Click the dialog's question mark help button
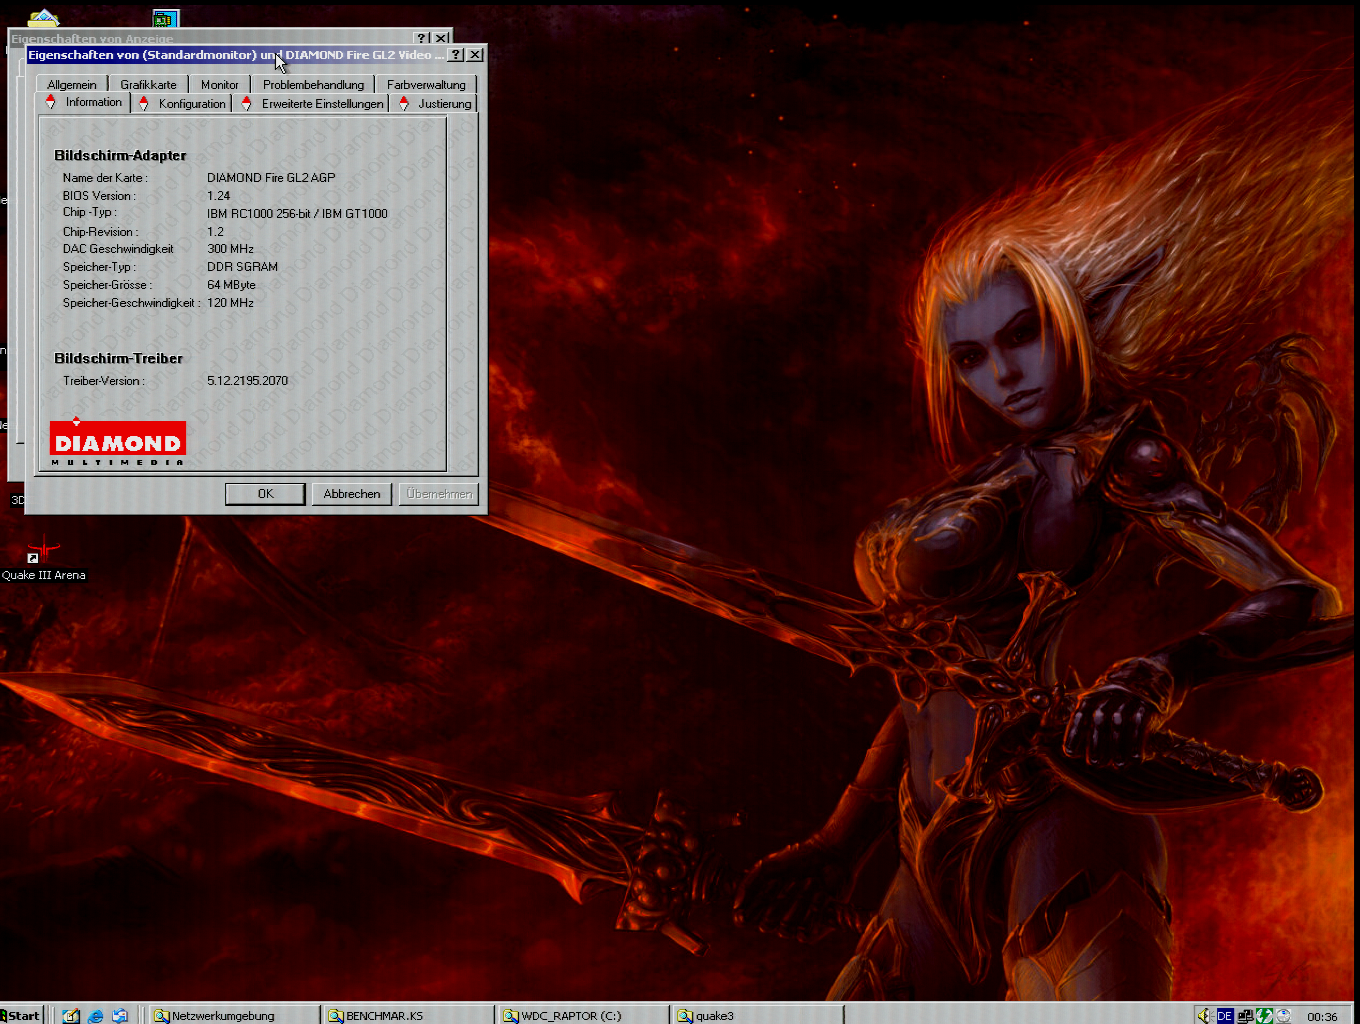 pos(456,55)
